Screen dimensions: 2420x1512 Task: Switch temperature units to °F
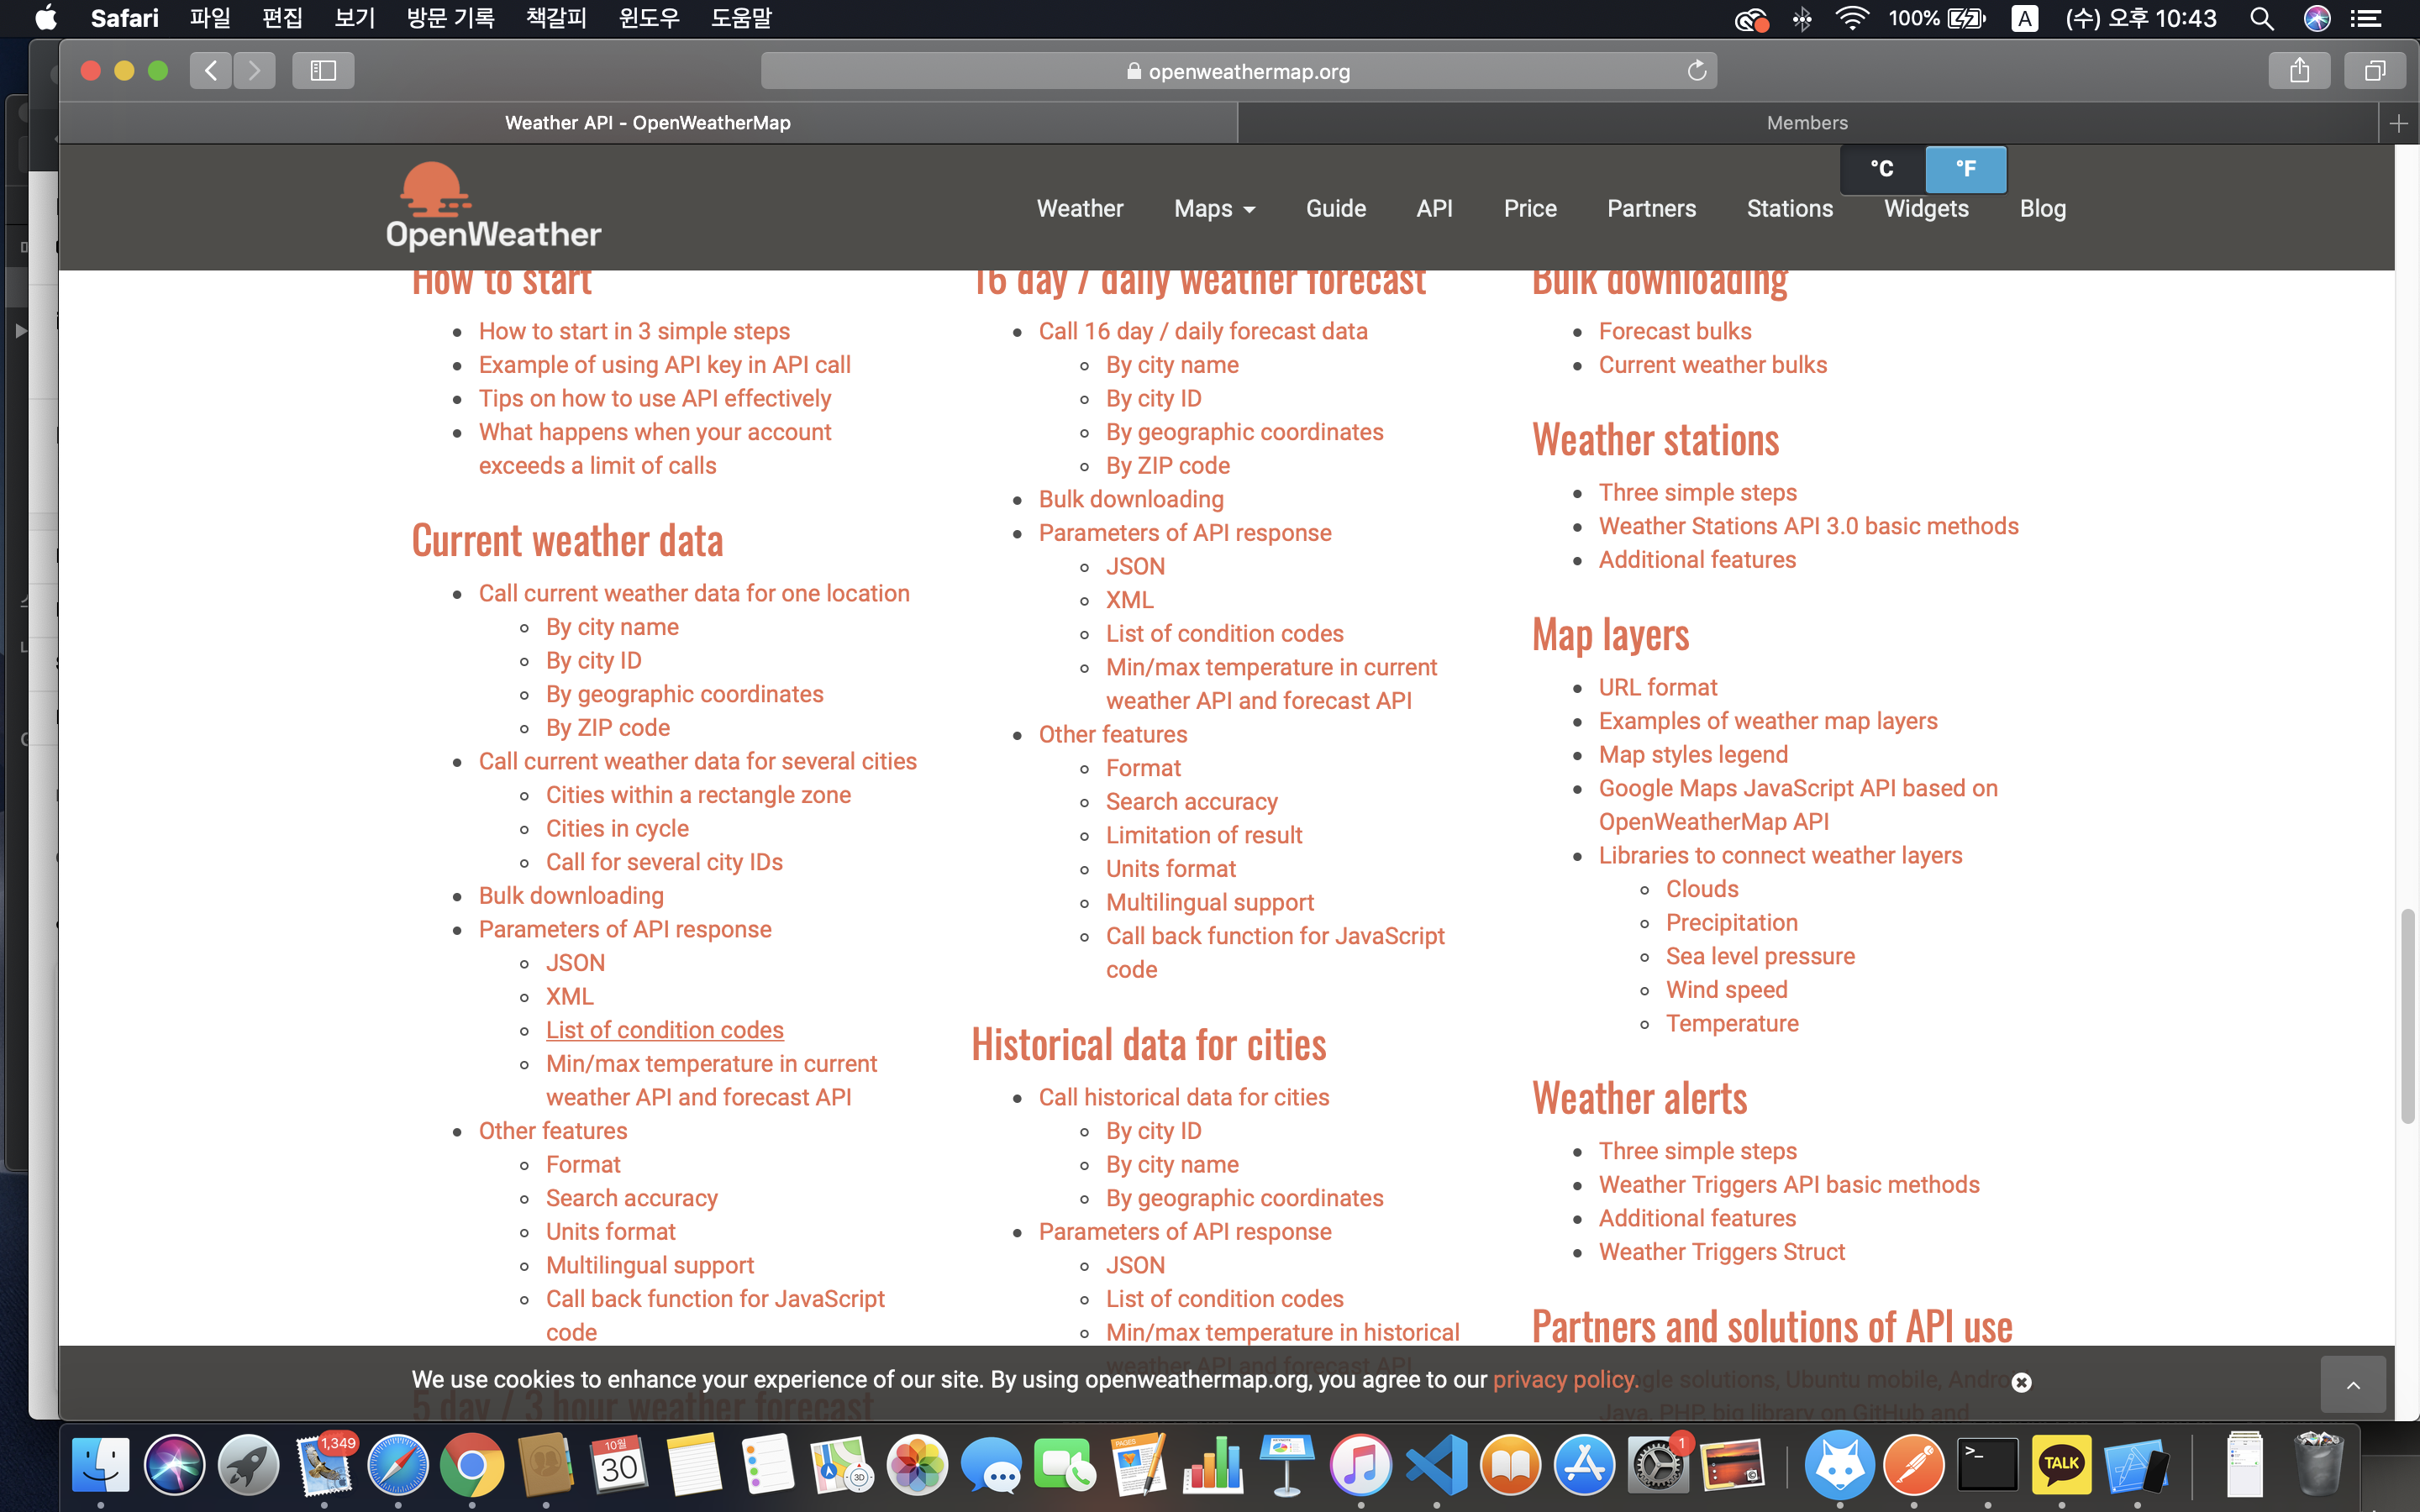[1965, 169]
